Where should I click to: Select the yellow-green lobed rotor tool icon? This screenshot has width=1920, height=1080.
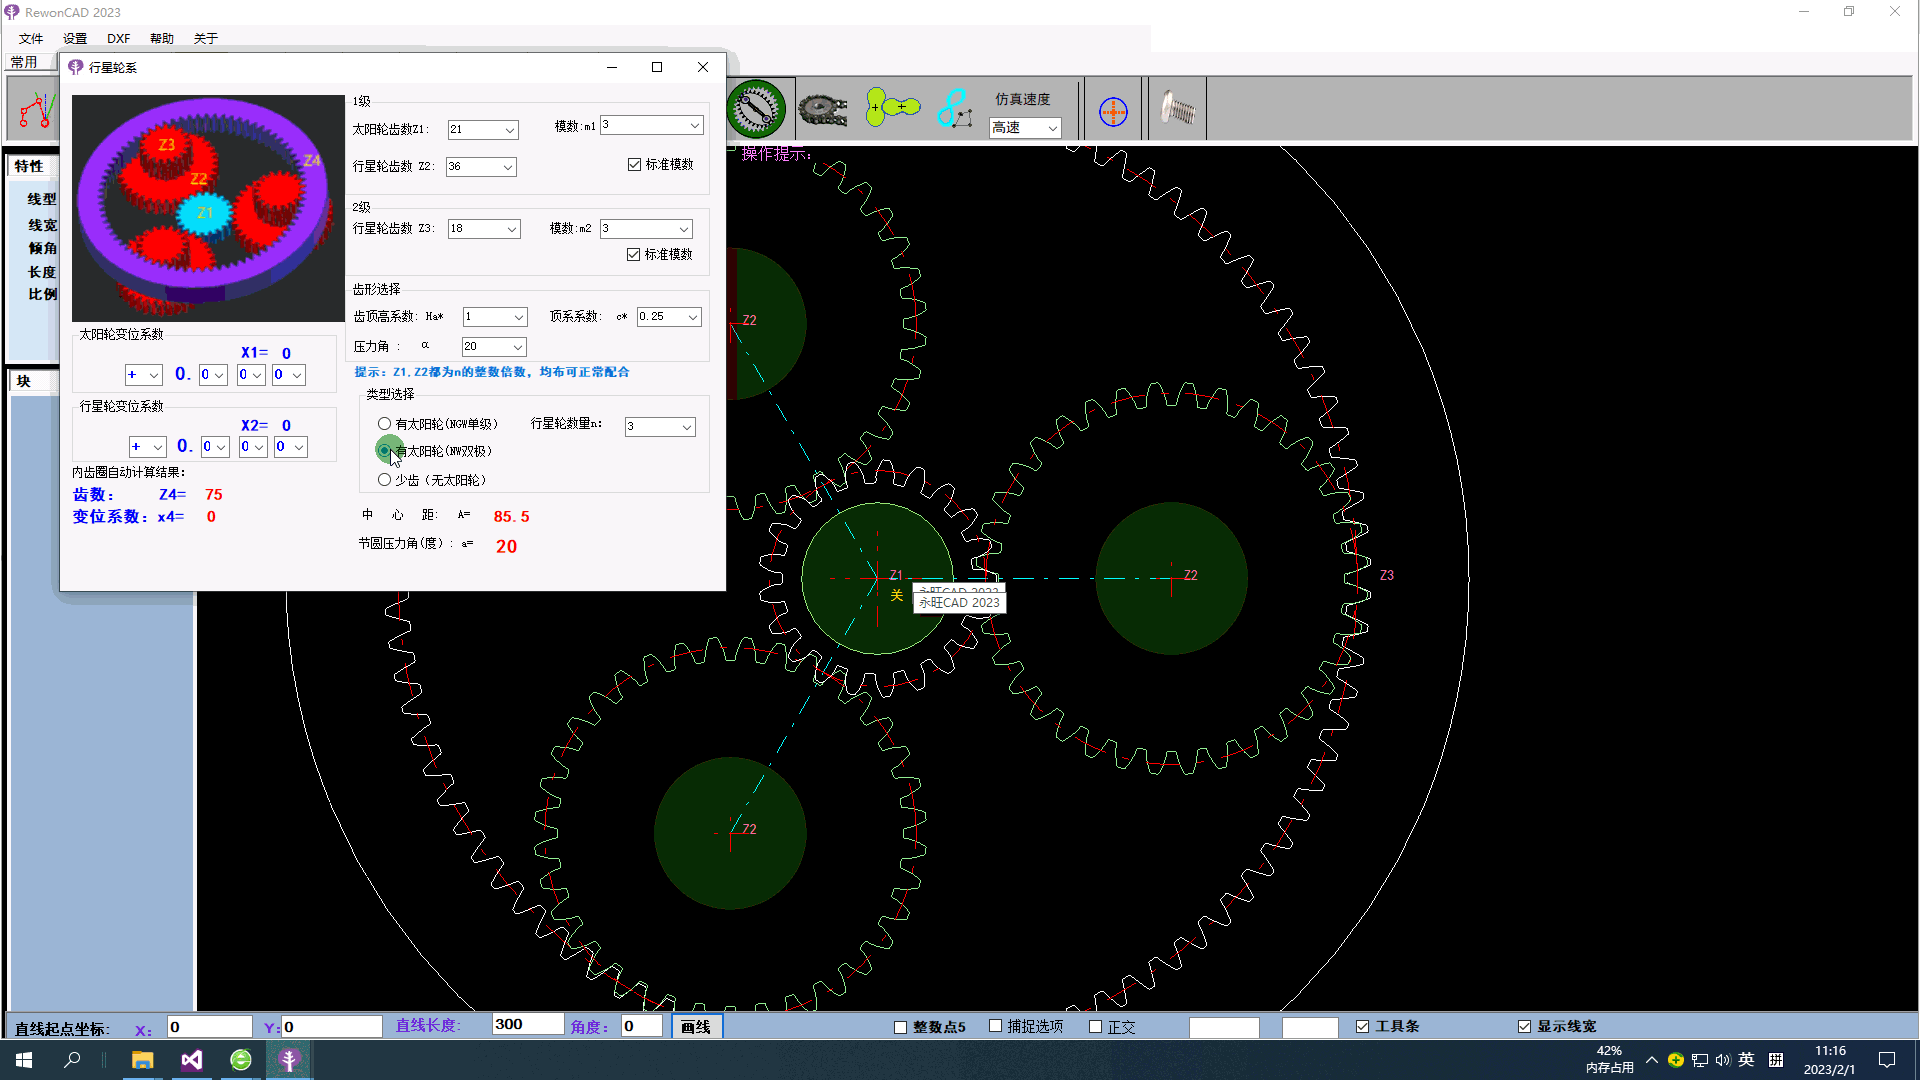[x=891, y=108]
